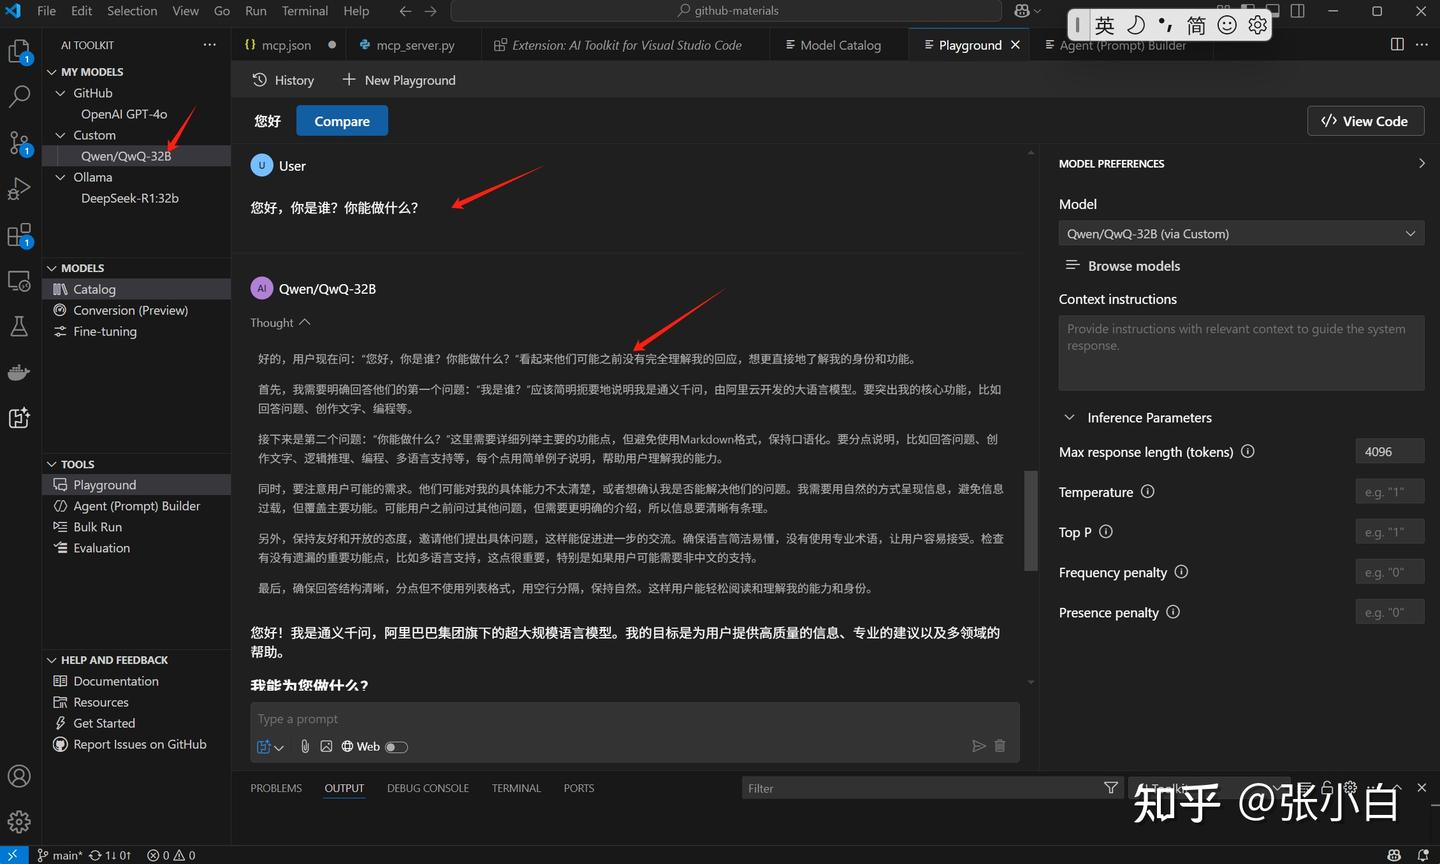Open the Copilot icon in the title bar
This screenshot has height=864, width=1440.
click(1022, 11)
